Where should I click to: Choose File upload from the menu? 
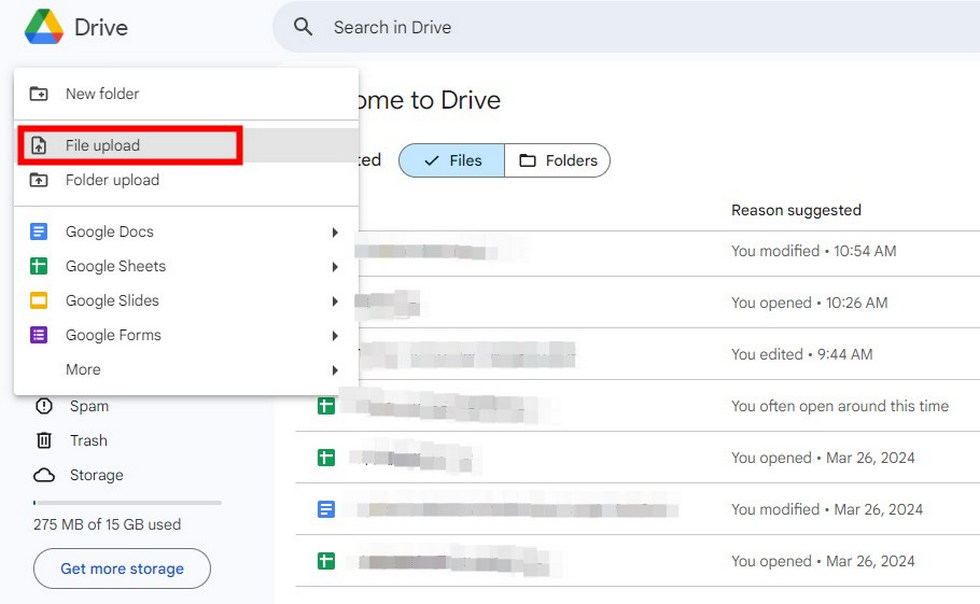click(x=186, y=146)
